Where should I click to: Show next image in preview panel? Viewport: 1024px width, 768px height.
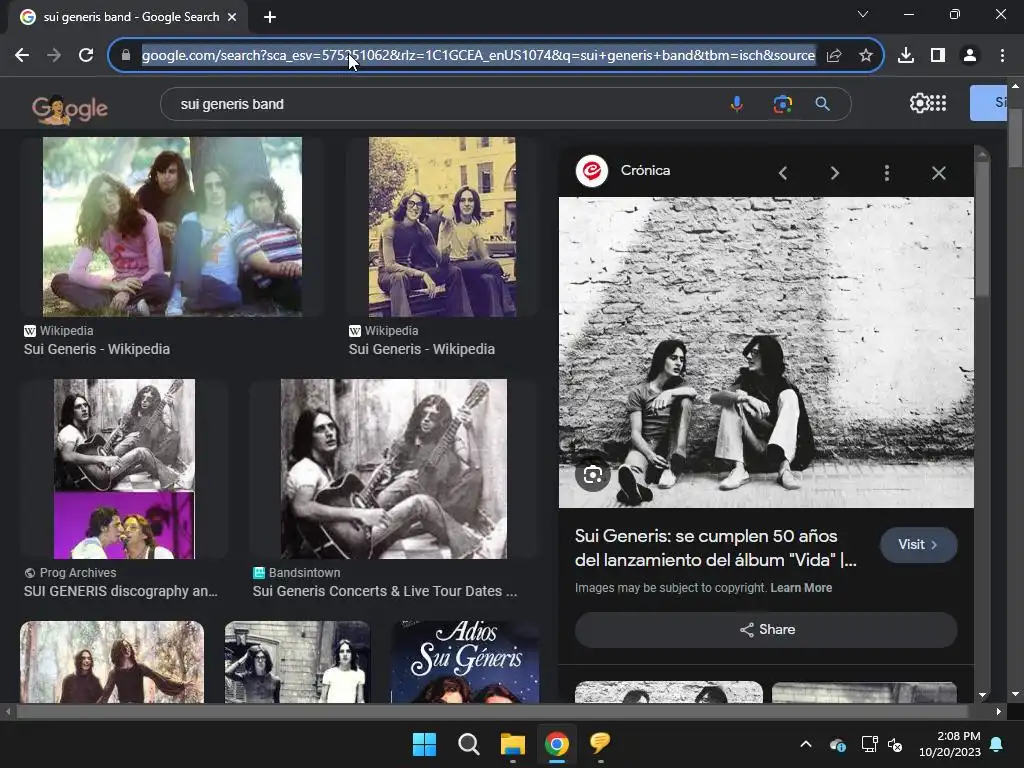(x=834, y=173)
